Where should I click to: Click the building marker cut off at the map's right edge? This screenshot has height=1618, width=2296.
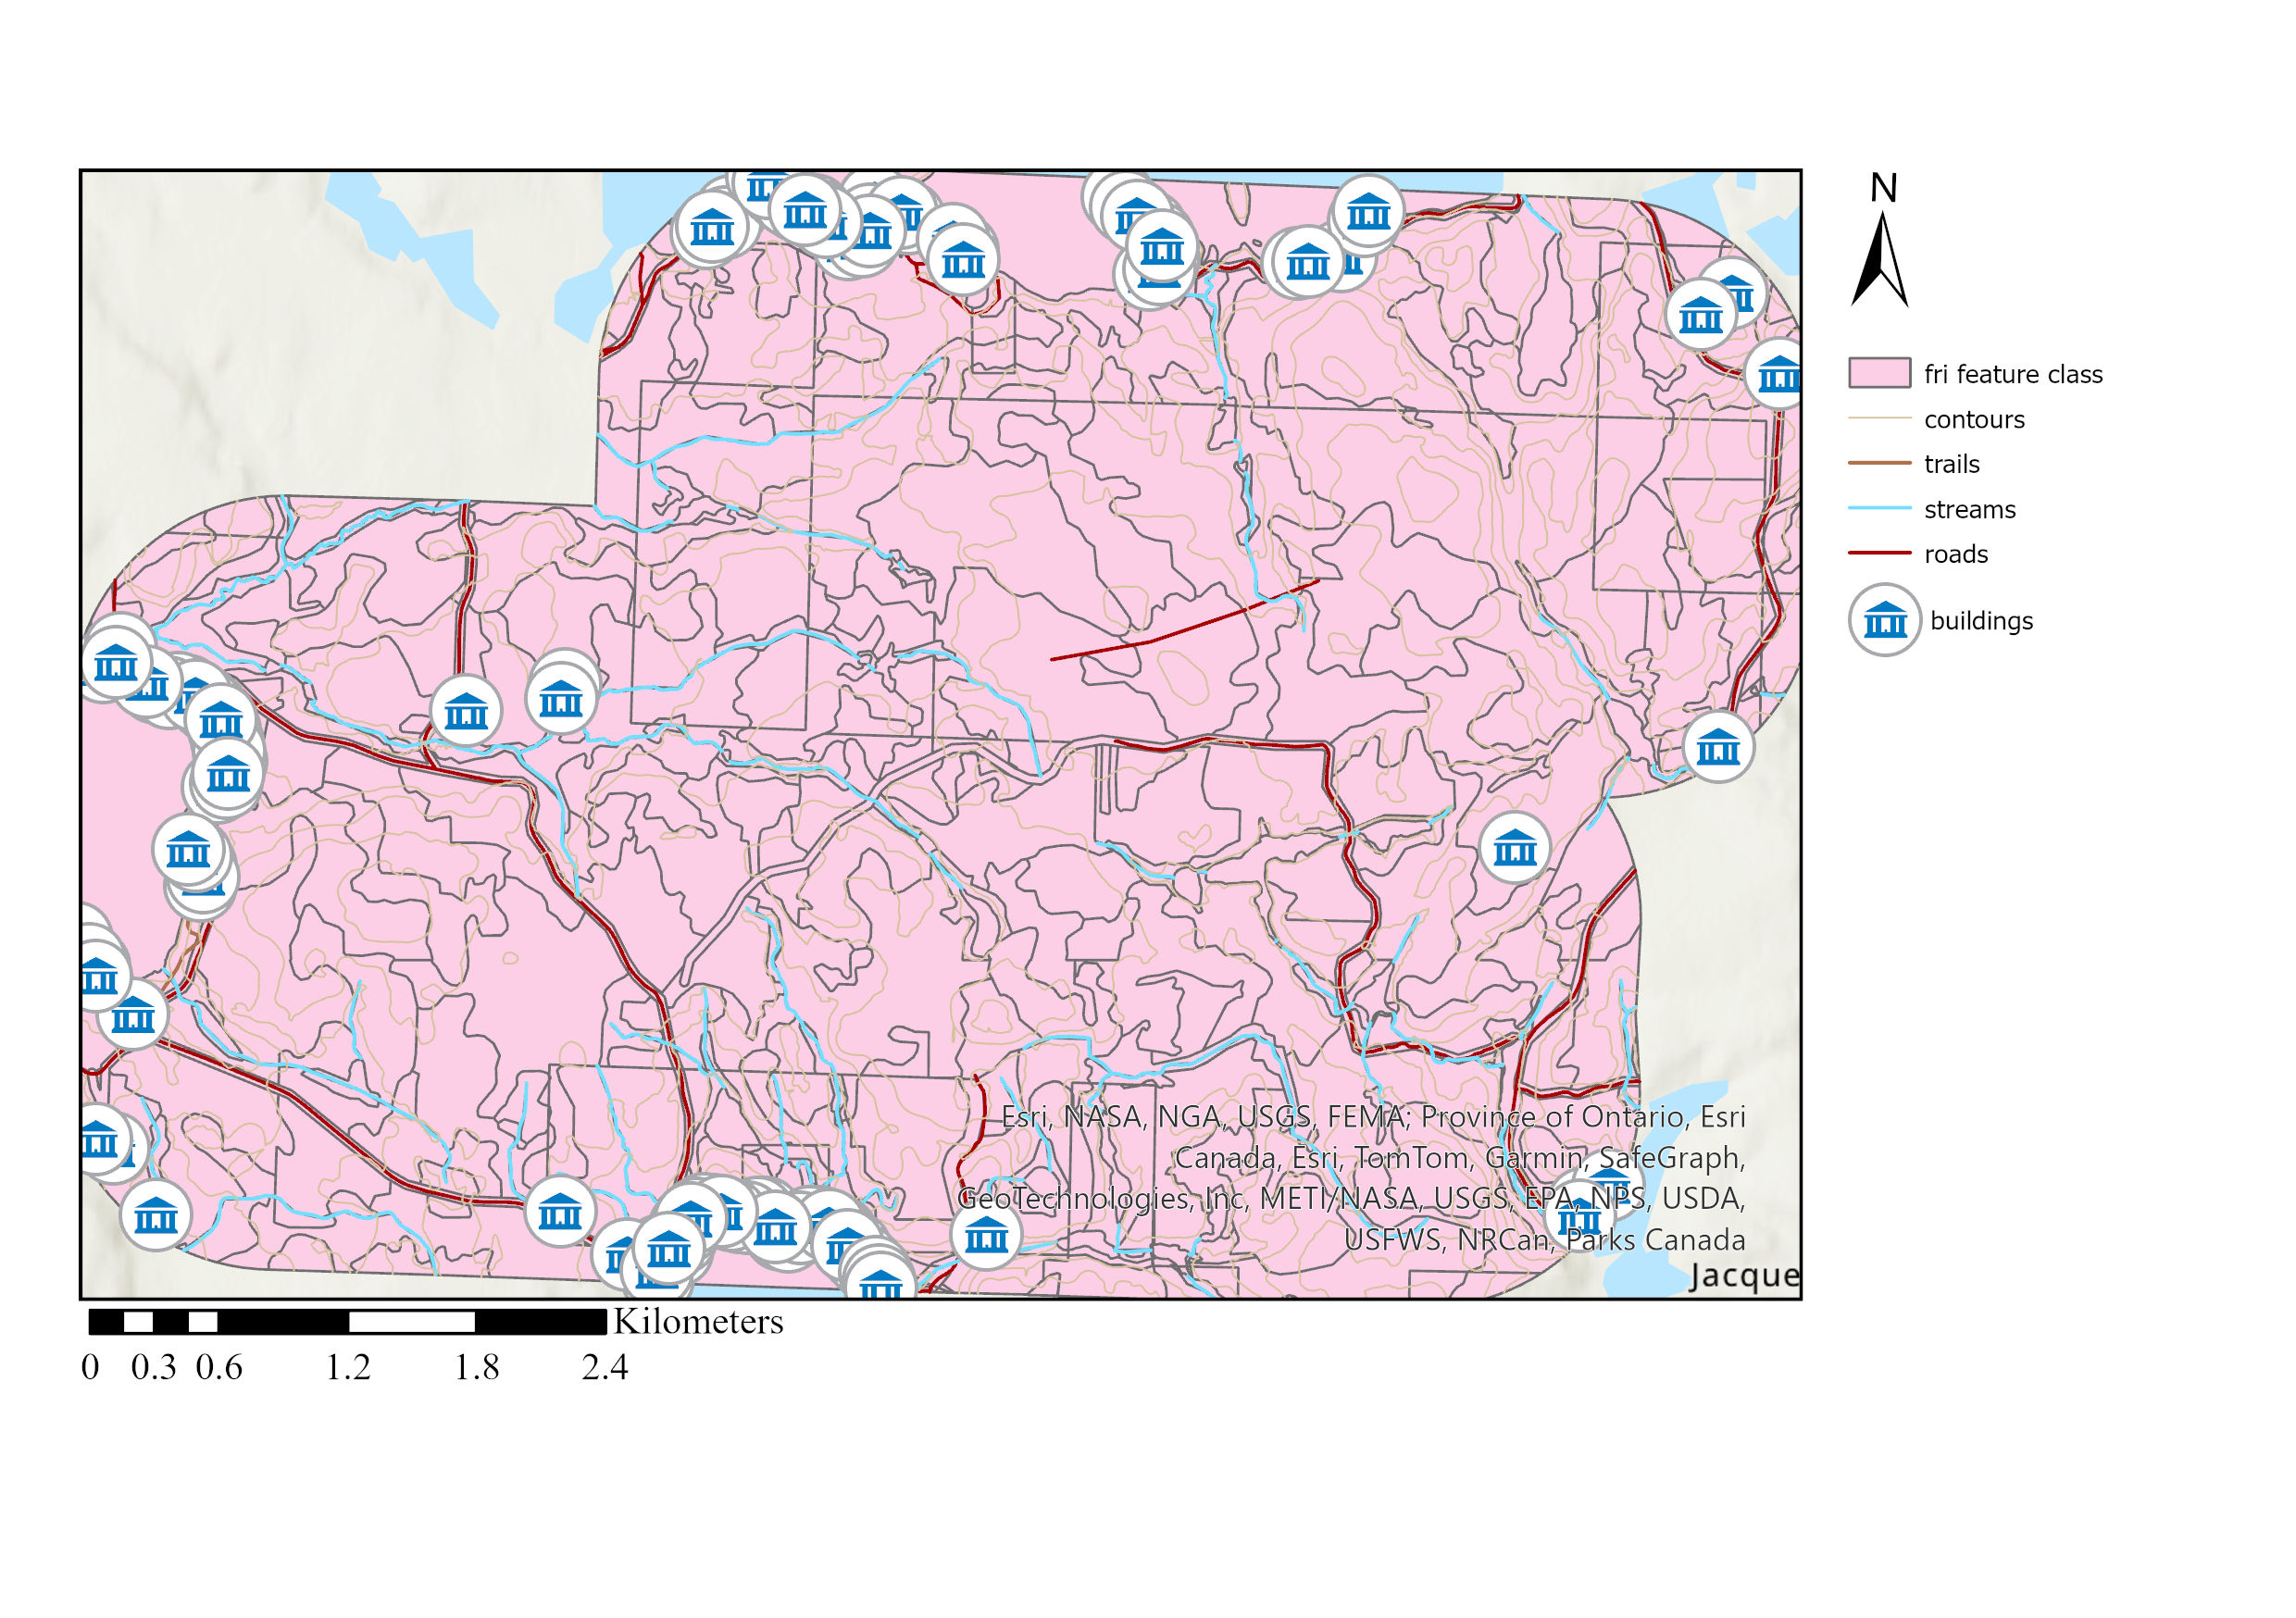pos(1779,374)
